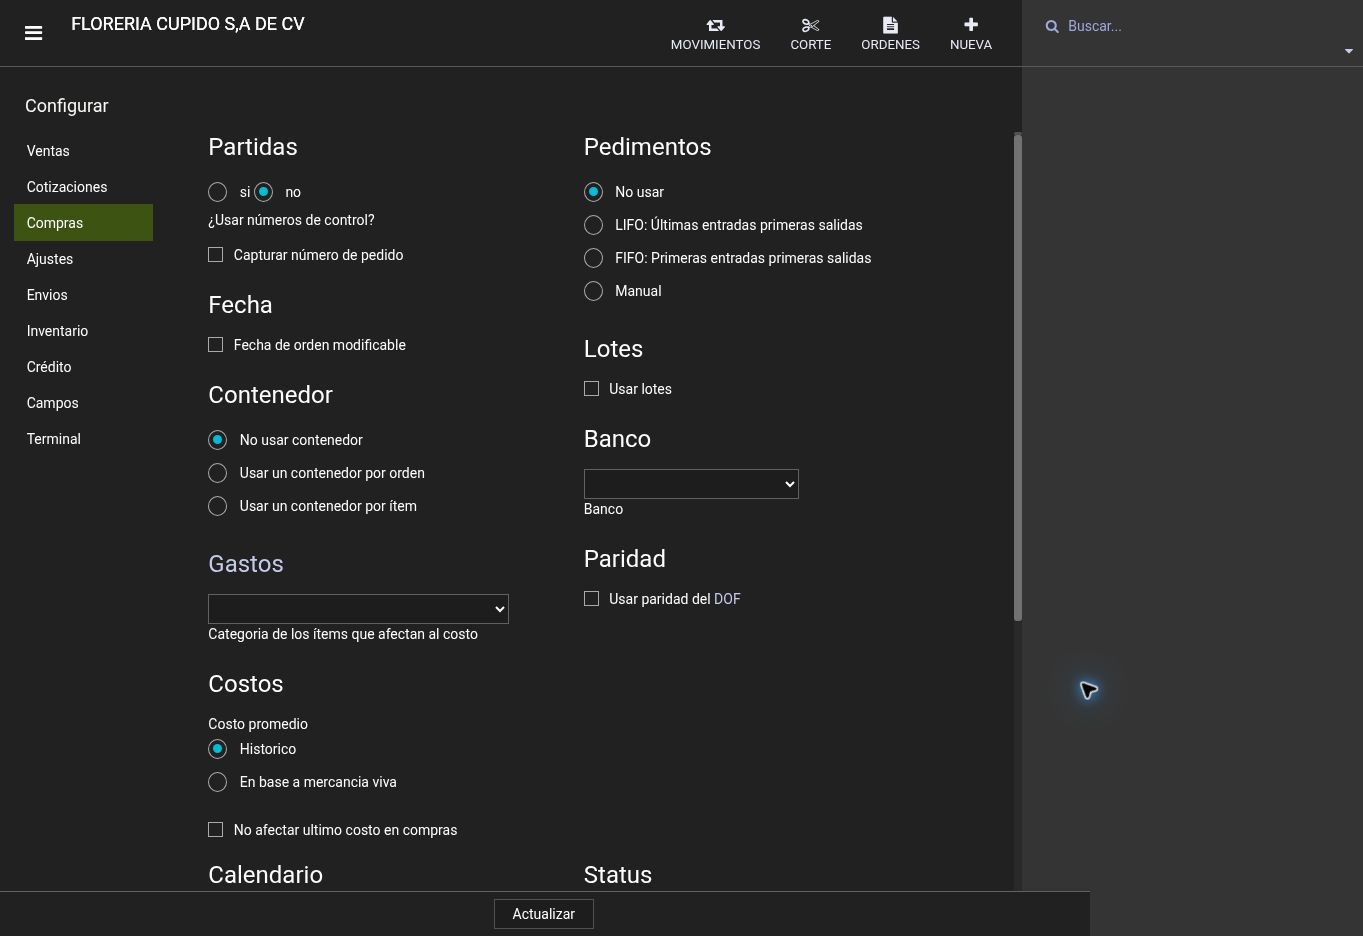The width and height of the screenshot is (1363, 936).
Task: Select Partidas 'si' radio button
Action: [x=218, y=192]
